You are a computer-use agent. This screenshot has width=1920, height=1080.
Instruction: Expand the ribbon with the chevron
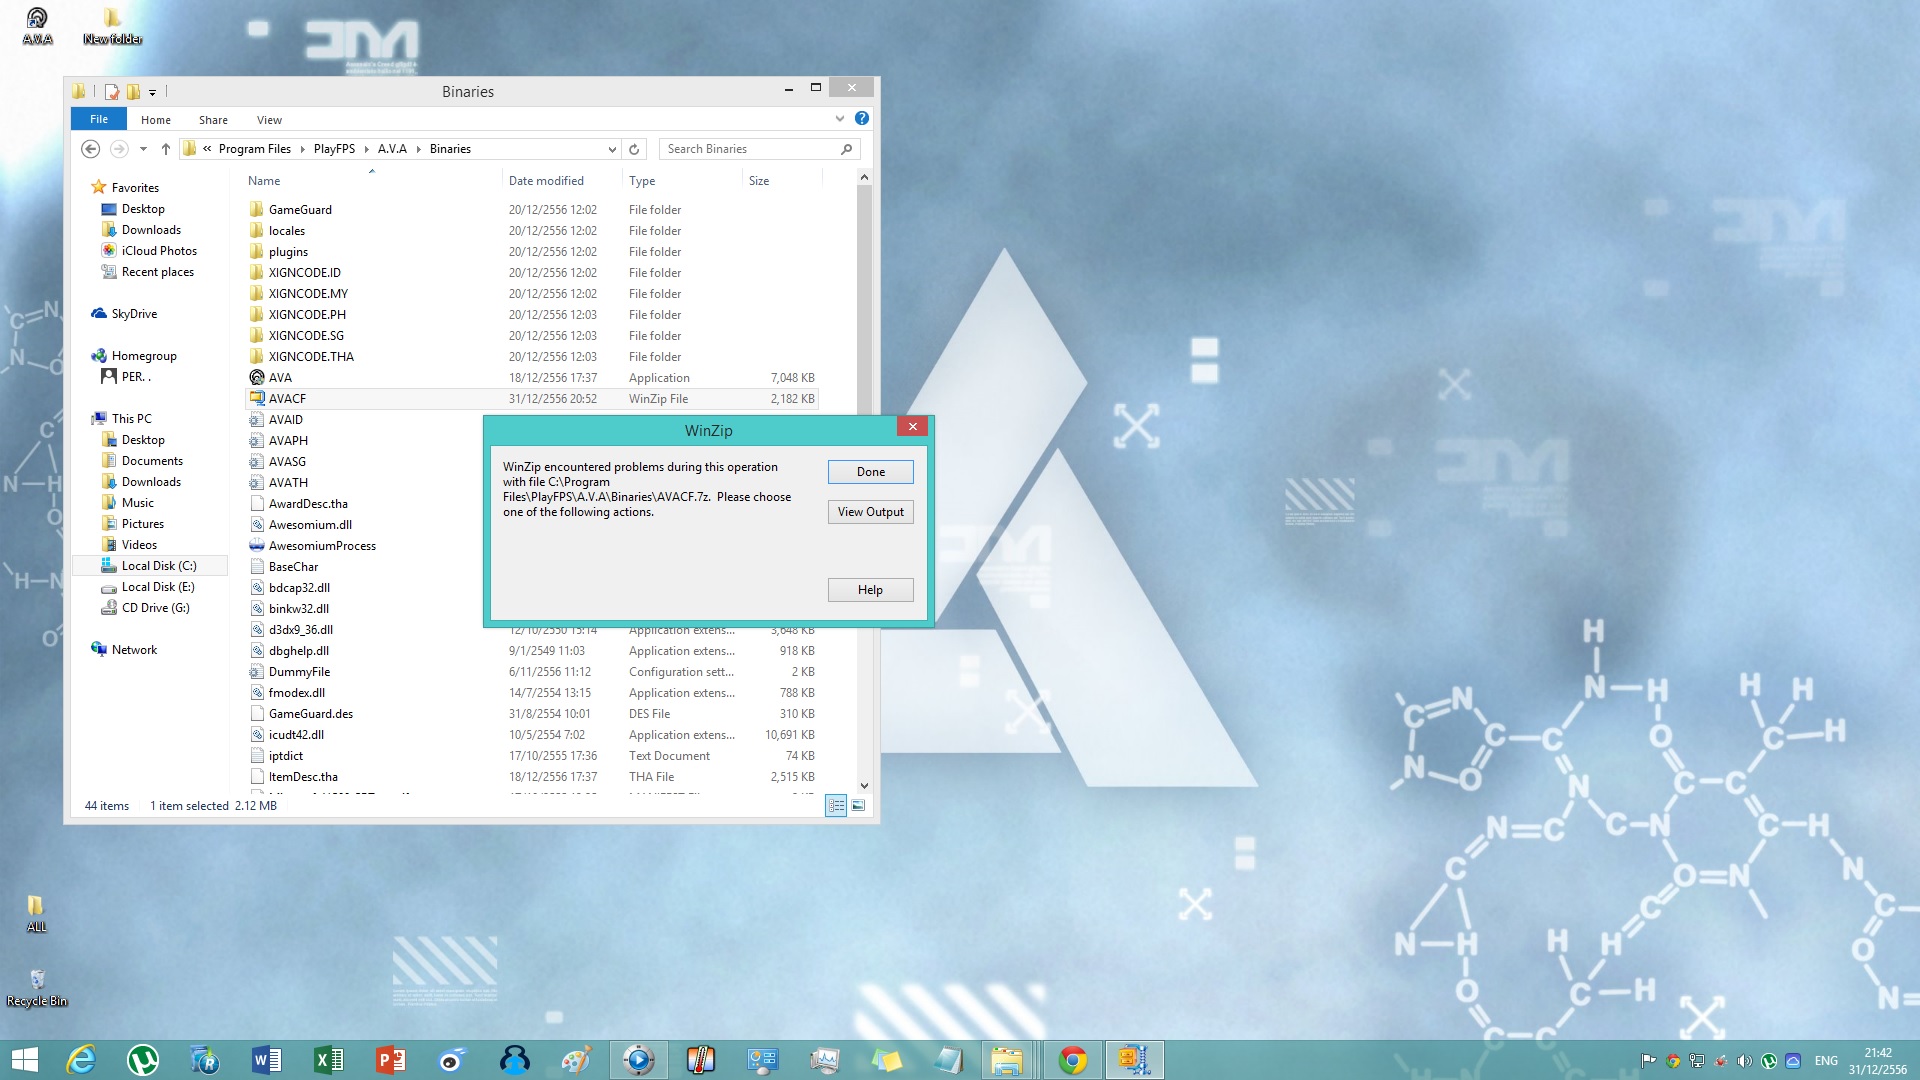[839, 119]
